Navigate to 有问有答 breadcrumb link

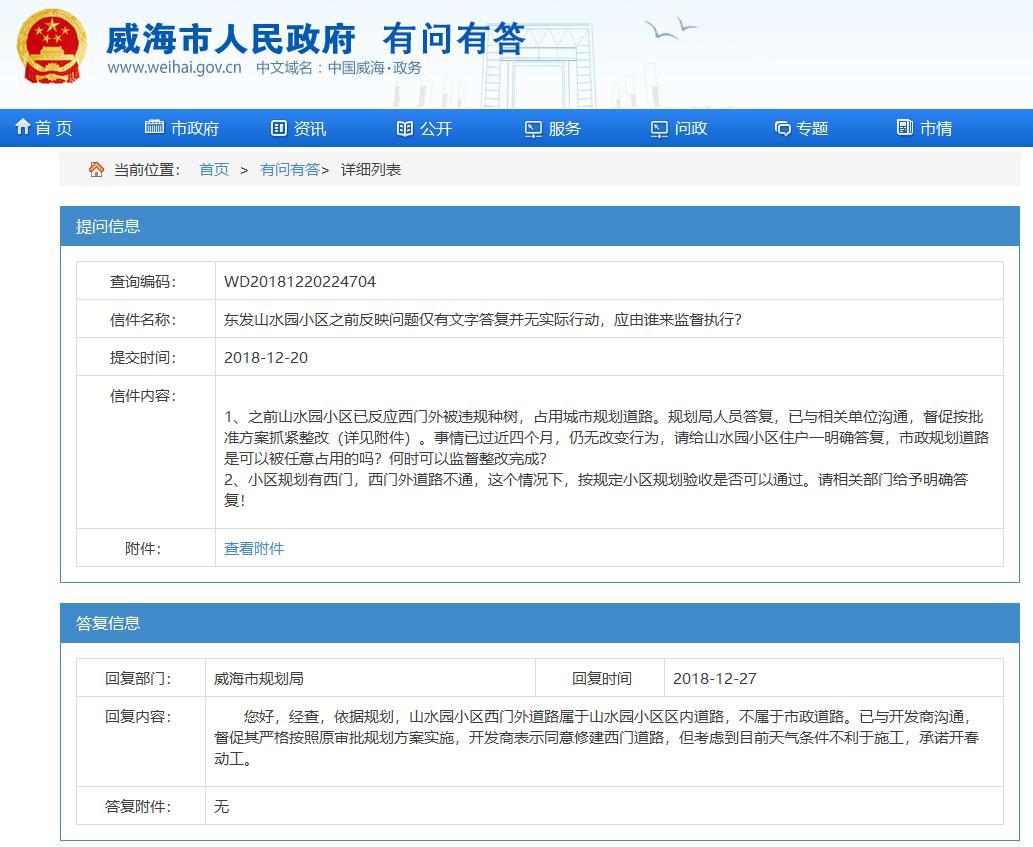(290, 170)
